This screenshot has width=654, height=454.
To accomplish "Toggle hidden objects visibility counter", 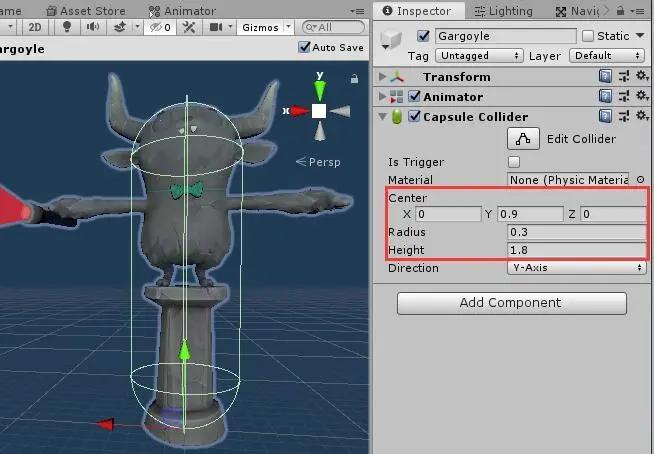I will point(160,28).
